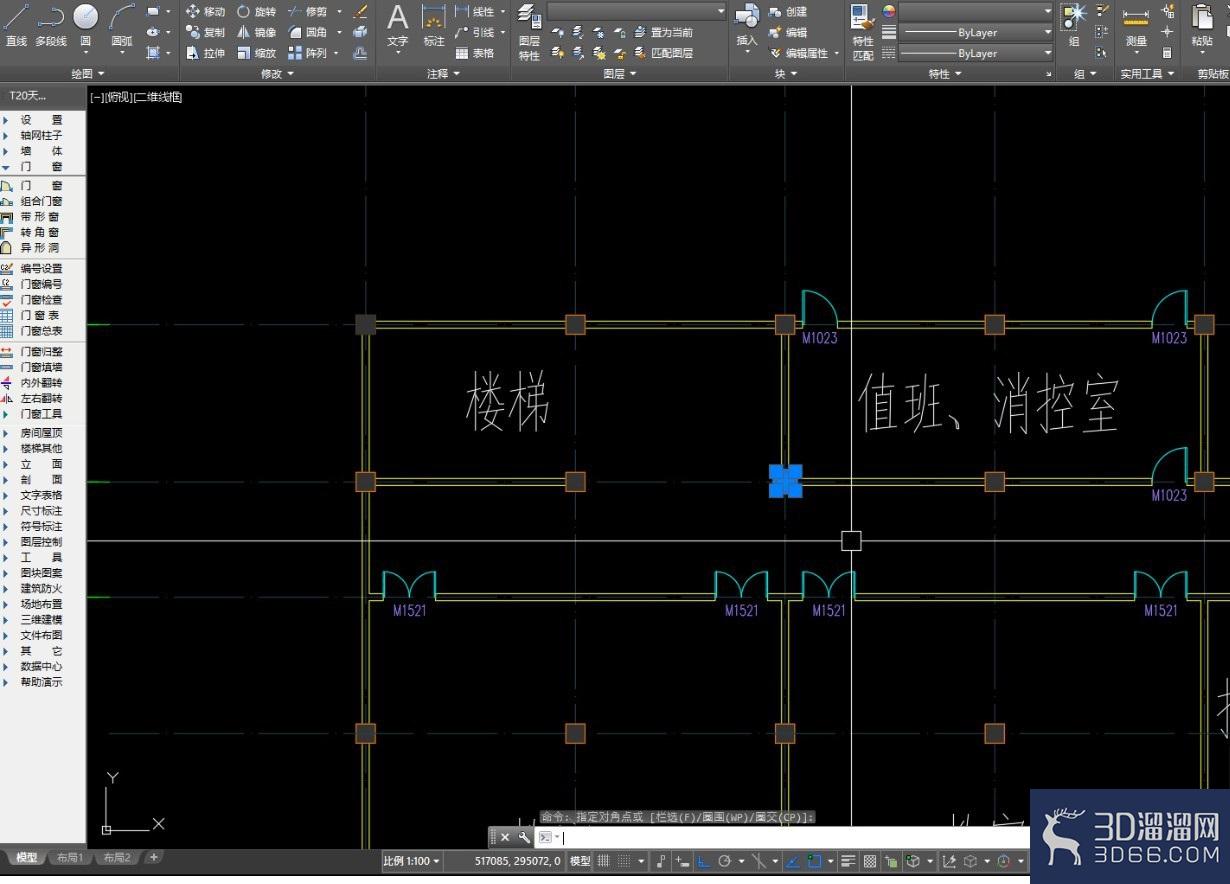Click the 镜像 mirror tool
This screenshot has height=884, width=1230.
coord(256,32)
